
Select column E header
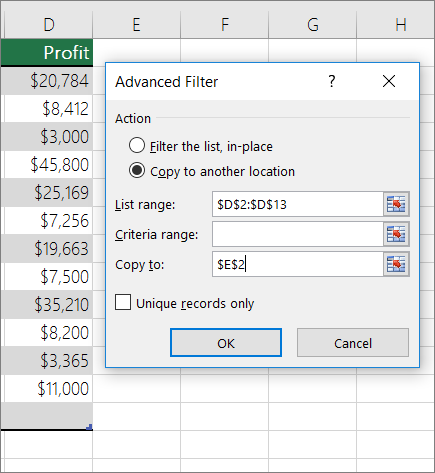(x=137, y=25)
